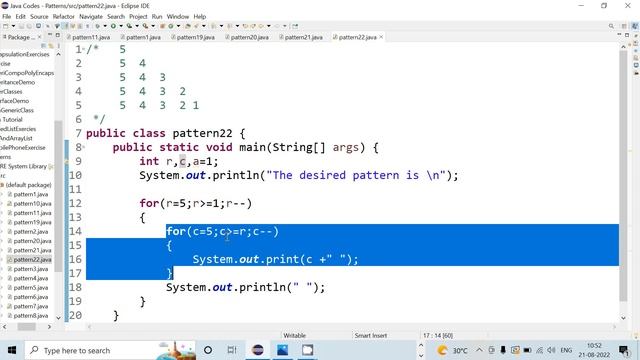This screenshot has height=360, width=640.
Task: Open the Windows Start menu
Action: tap(12, 350)
